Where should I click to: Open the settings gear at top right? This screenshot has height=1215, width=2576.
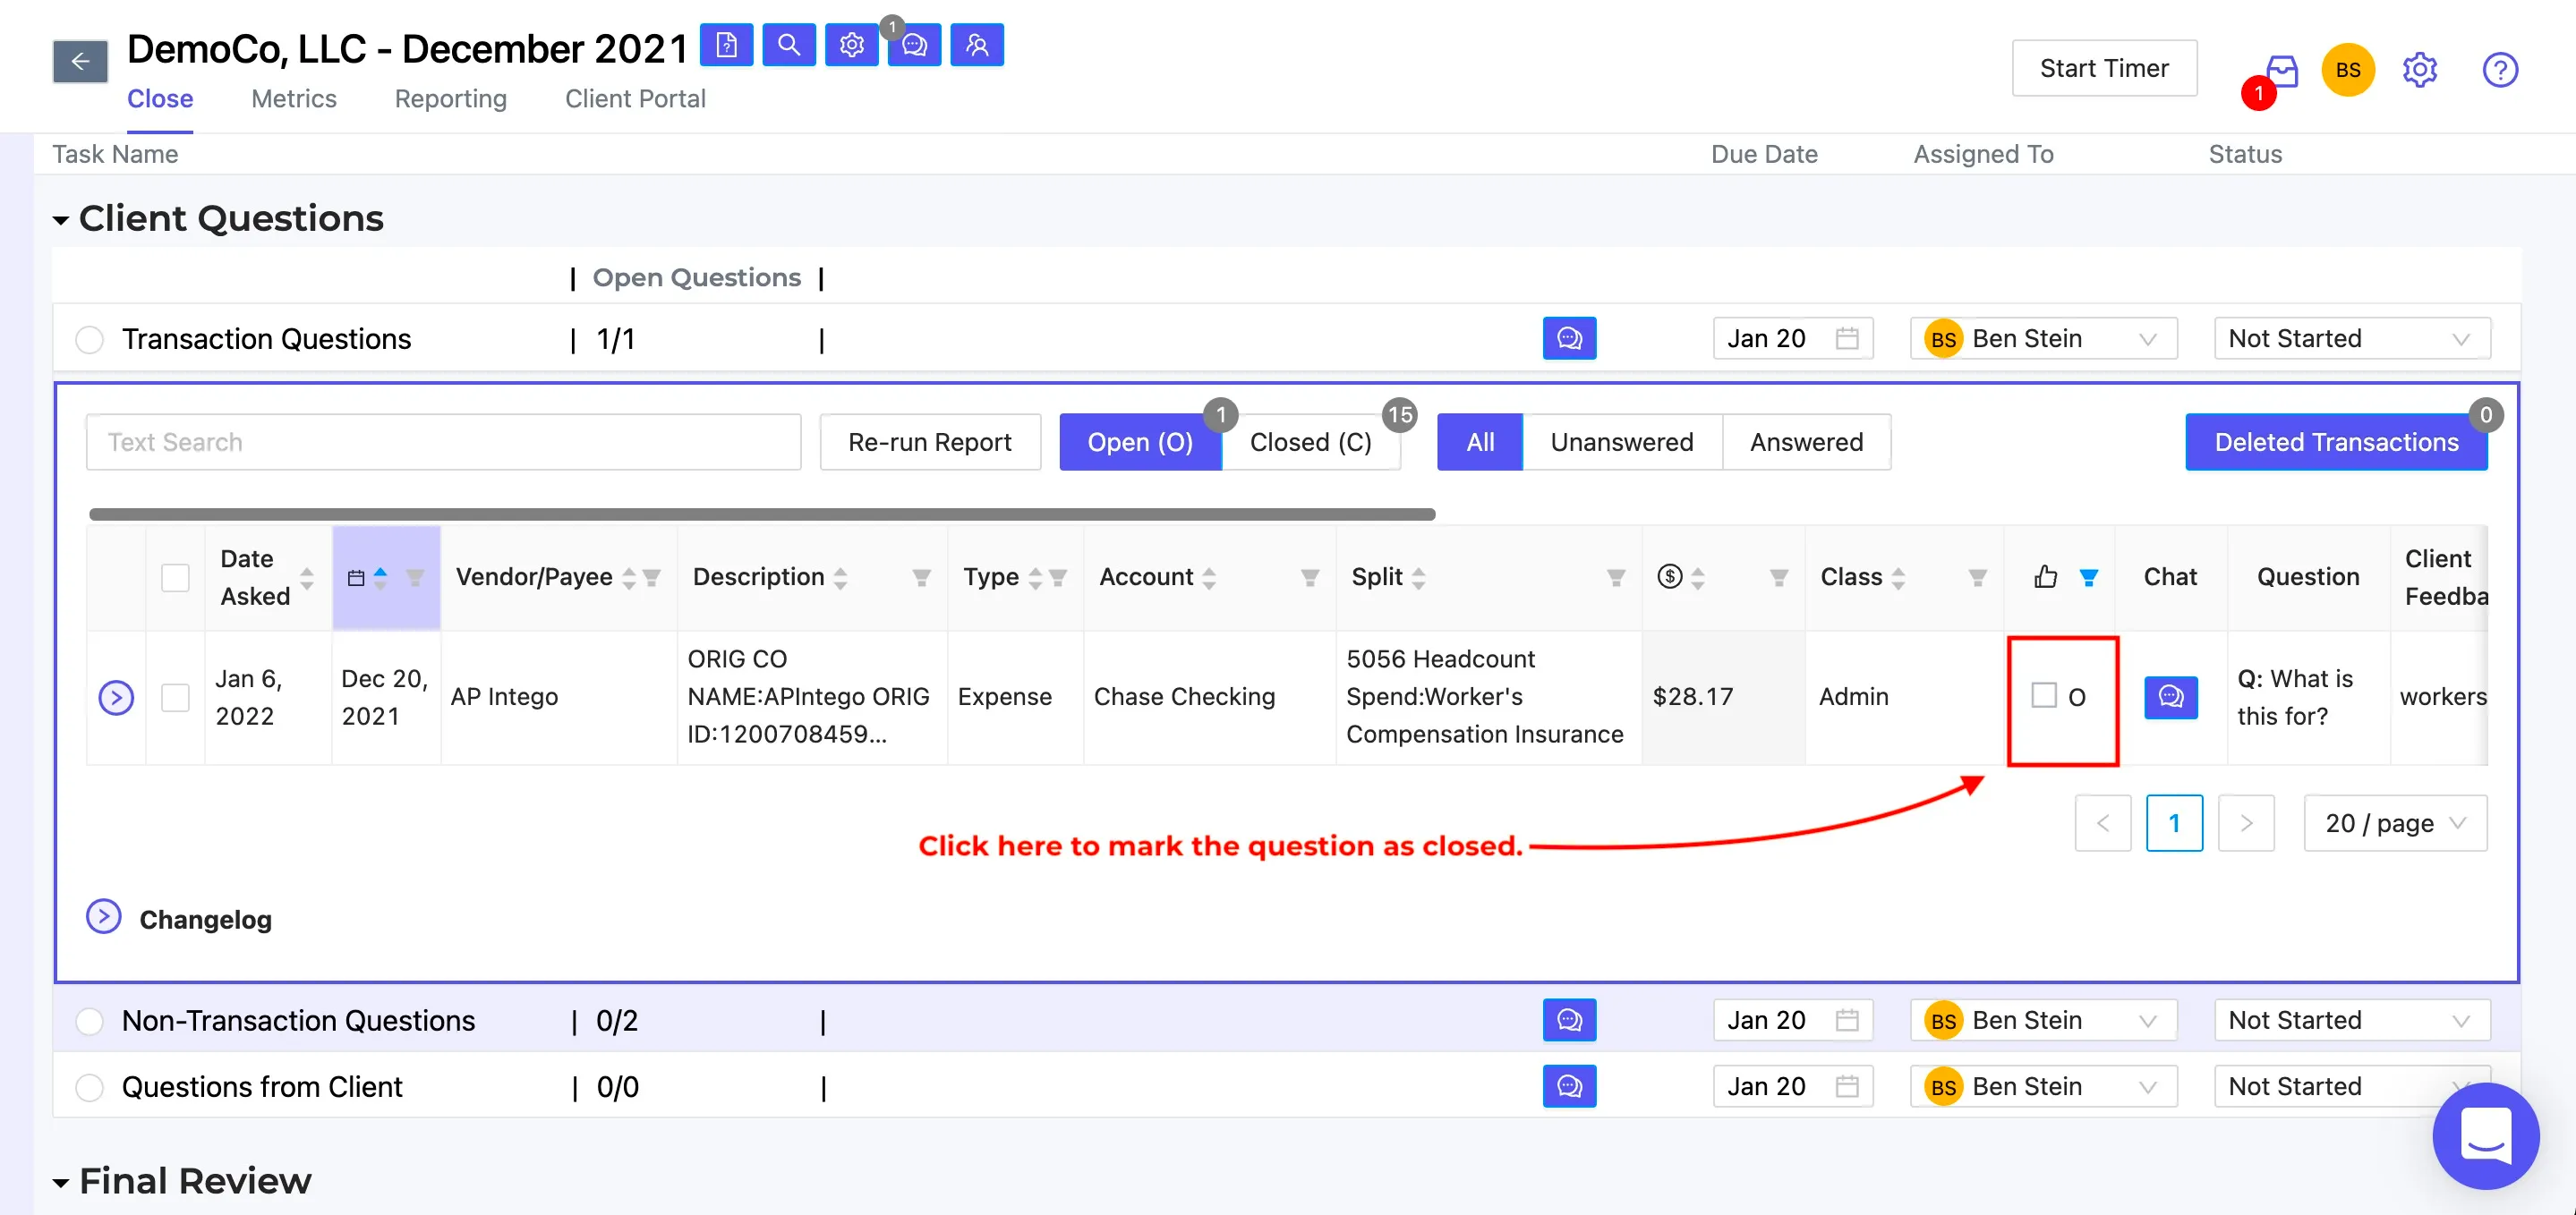pos(2420,70)
